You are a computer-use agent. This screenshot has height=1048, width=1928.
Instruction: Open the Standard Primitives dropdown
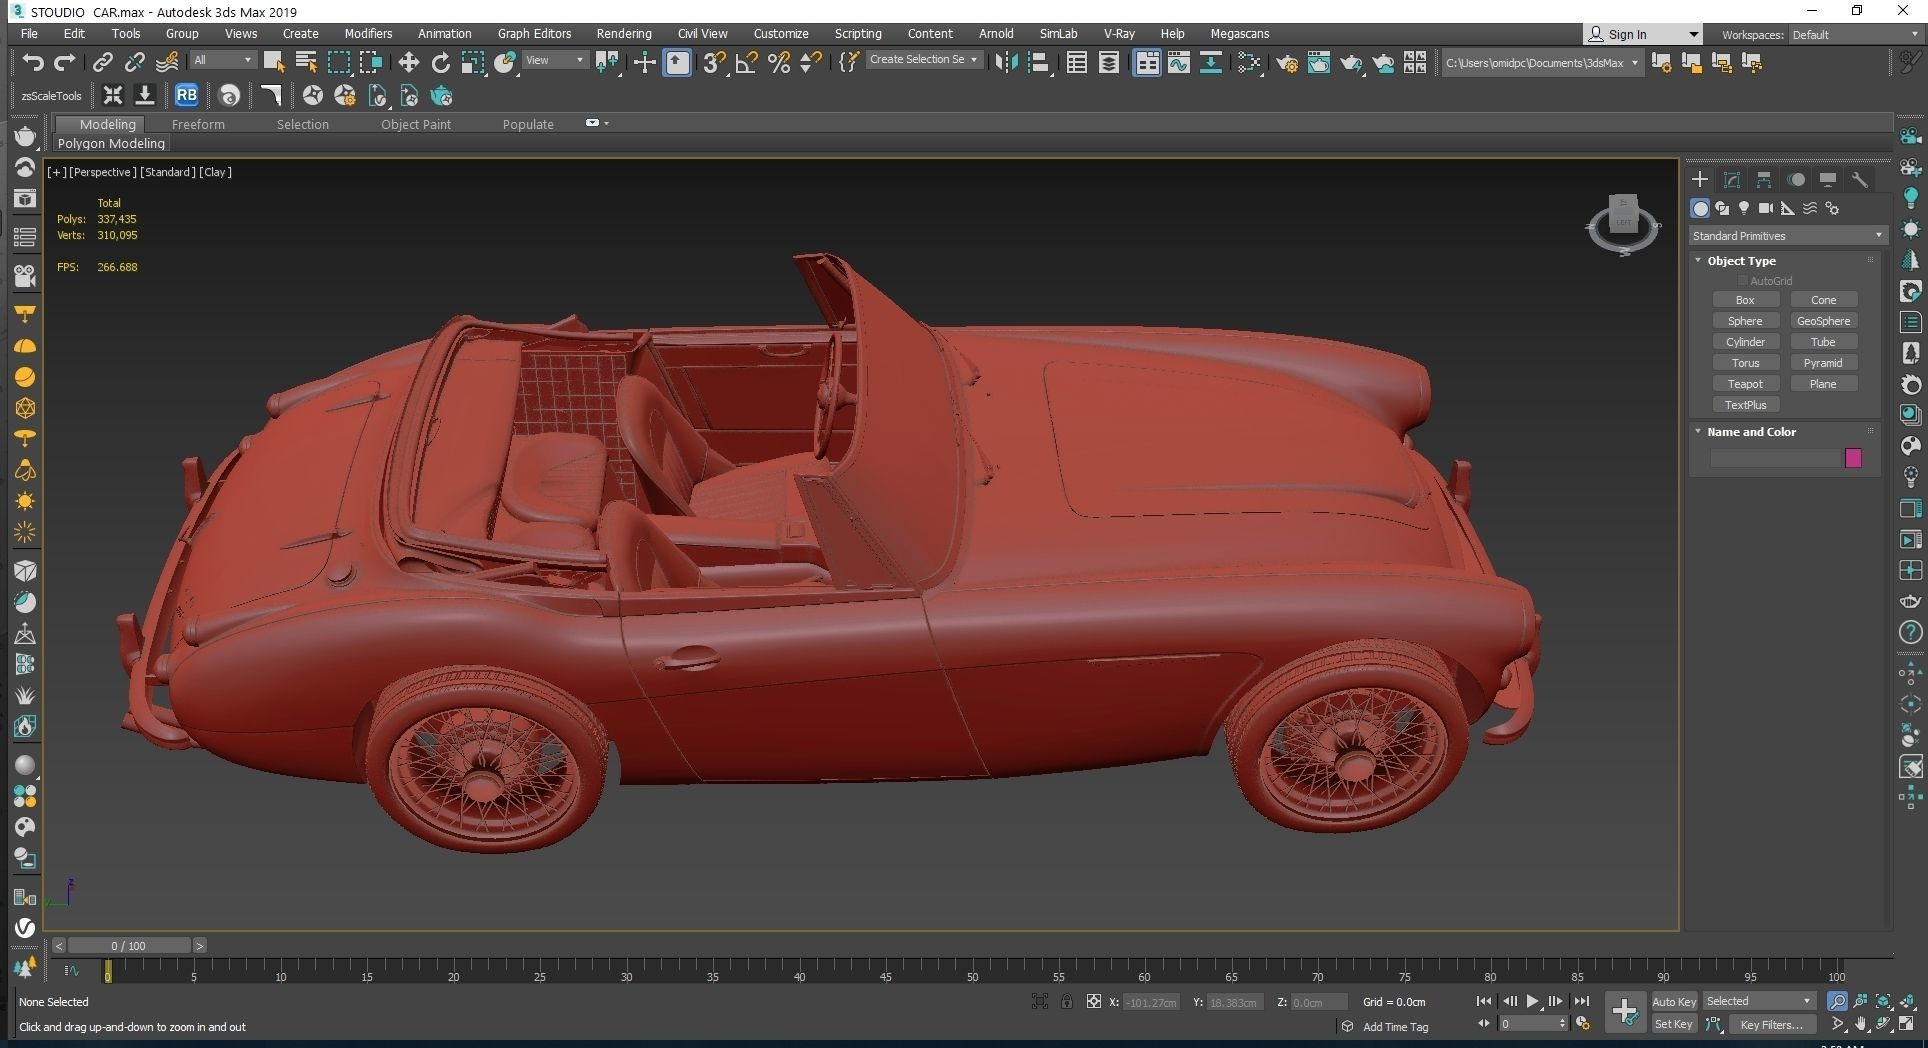(1787, 236)
